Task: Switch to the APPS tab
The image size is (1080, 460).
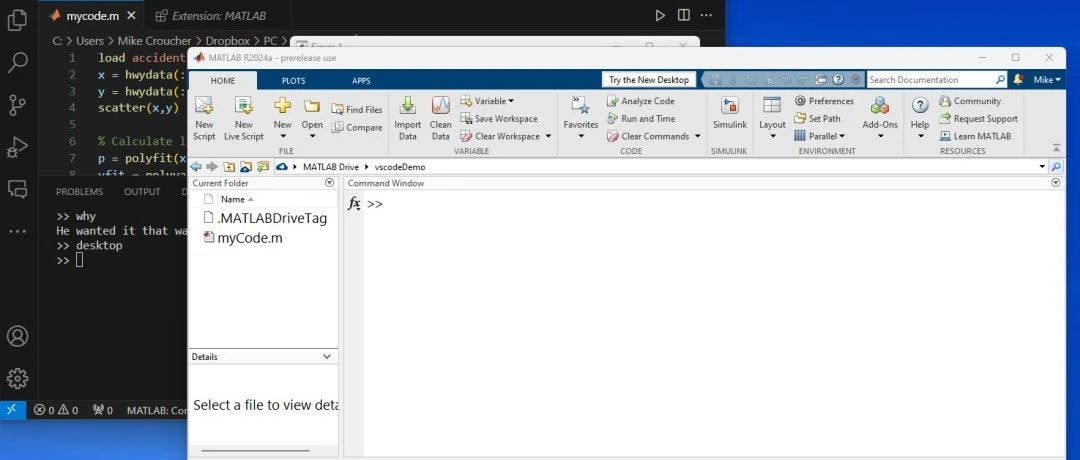Action: tap(361, 80)
